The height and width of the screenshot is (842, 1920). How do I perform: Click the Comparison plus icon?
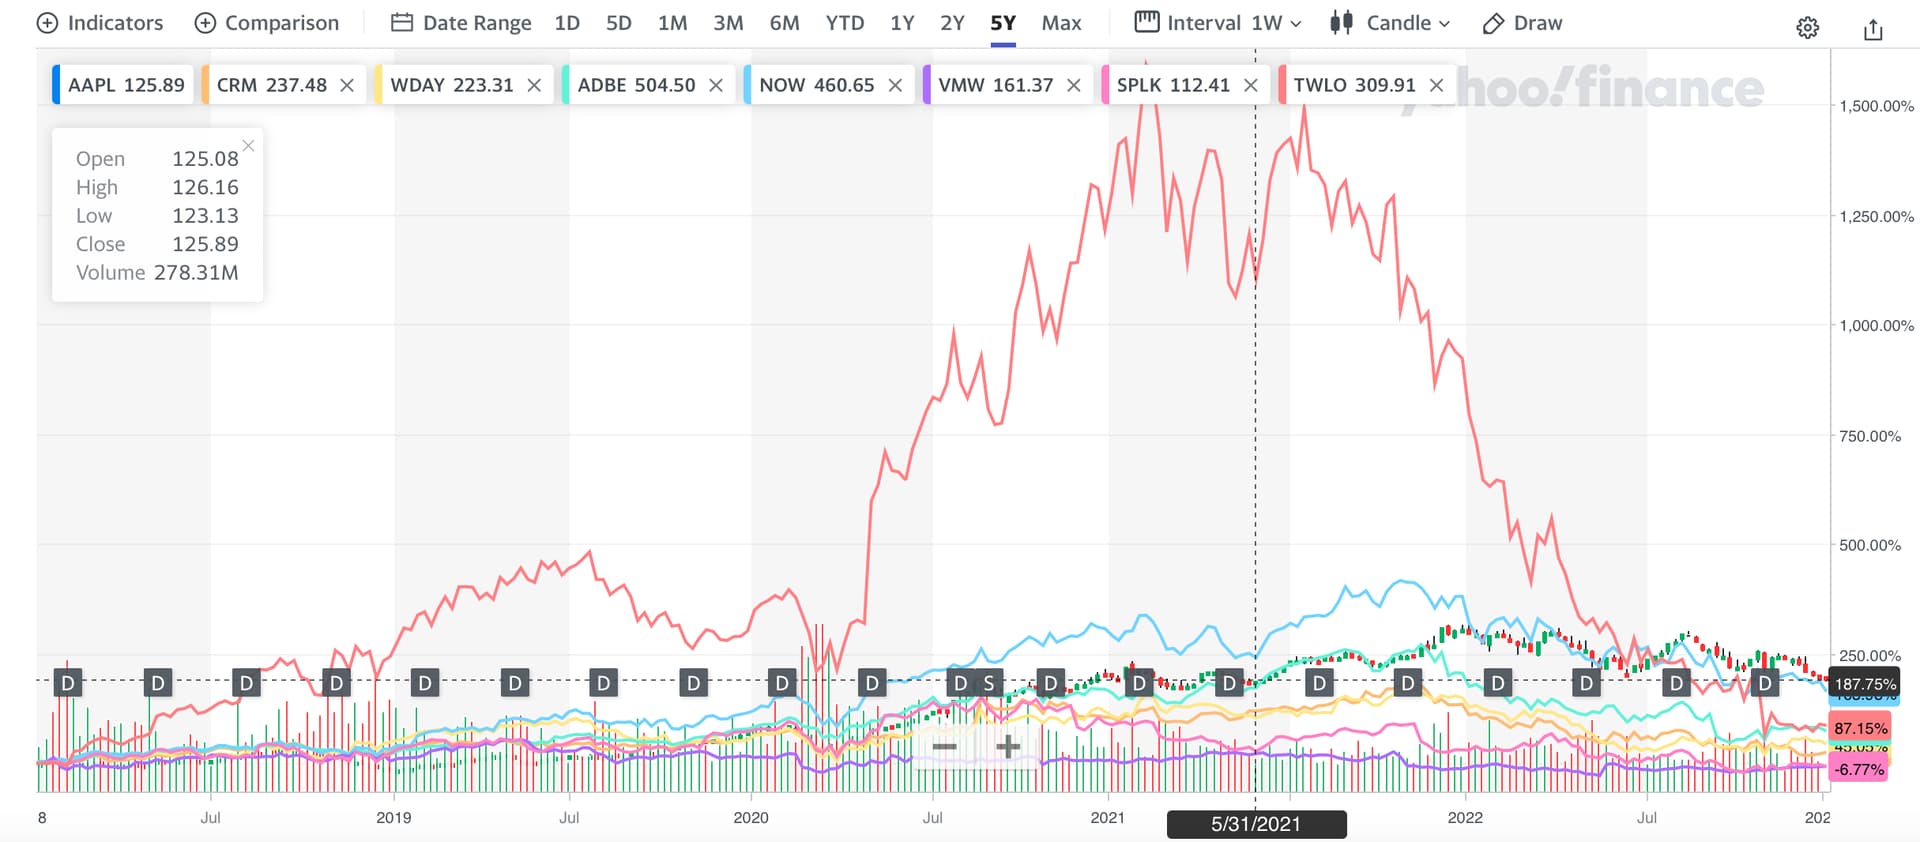(x=205, y=23)
